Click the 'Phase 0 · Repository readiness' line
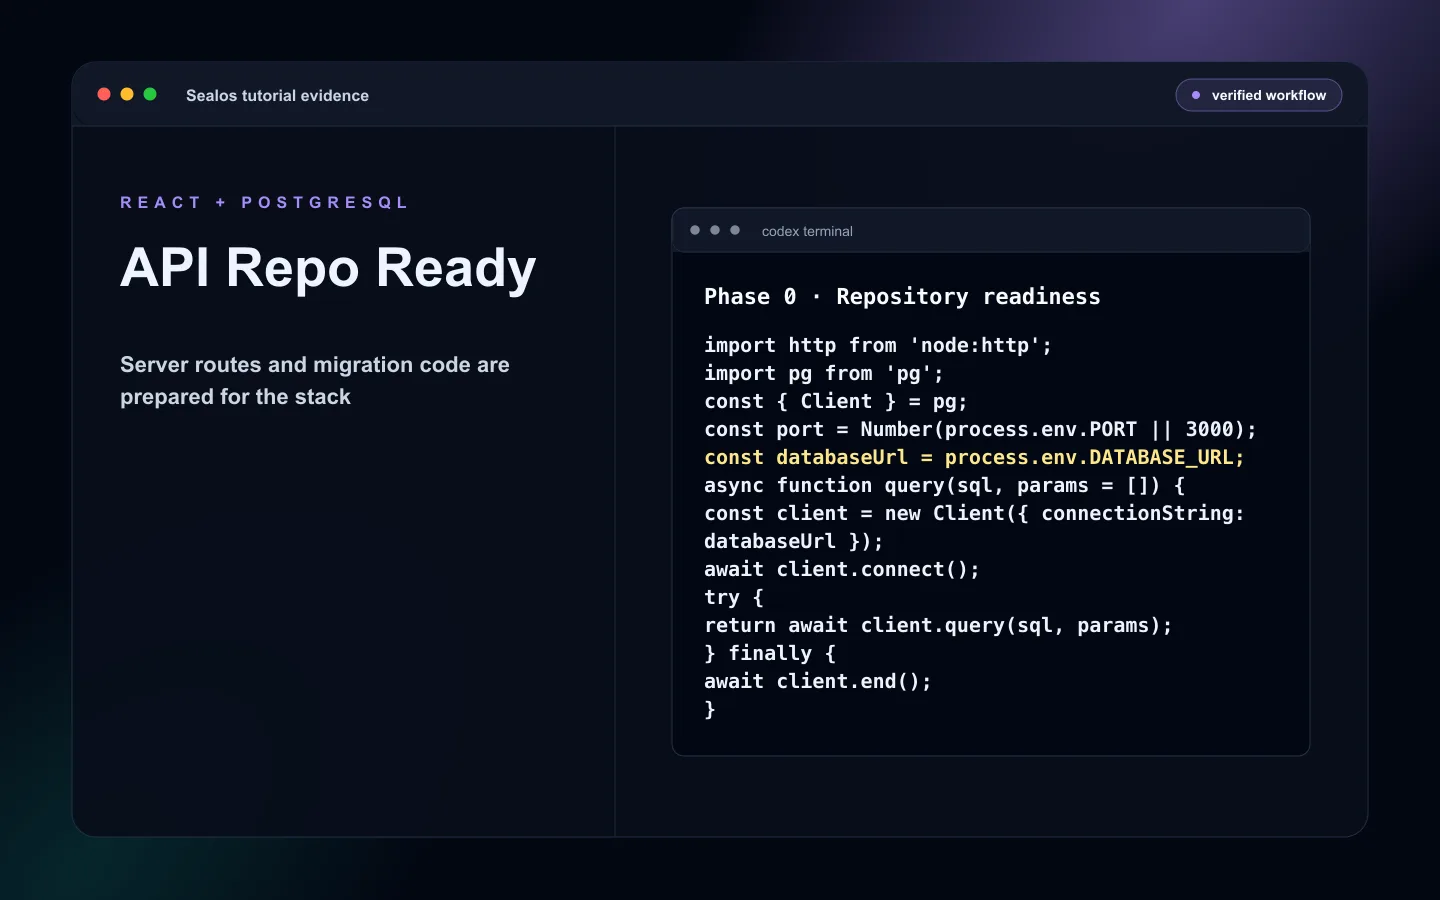Image resolution: width=1440 pixels, height=900 pixels. pyautogui.click(x=902, y=296)
